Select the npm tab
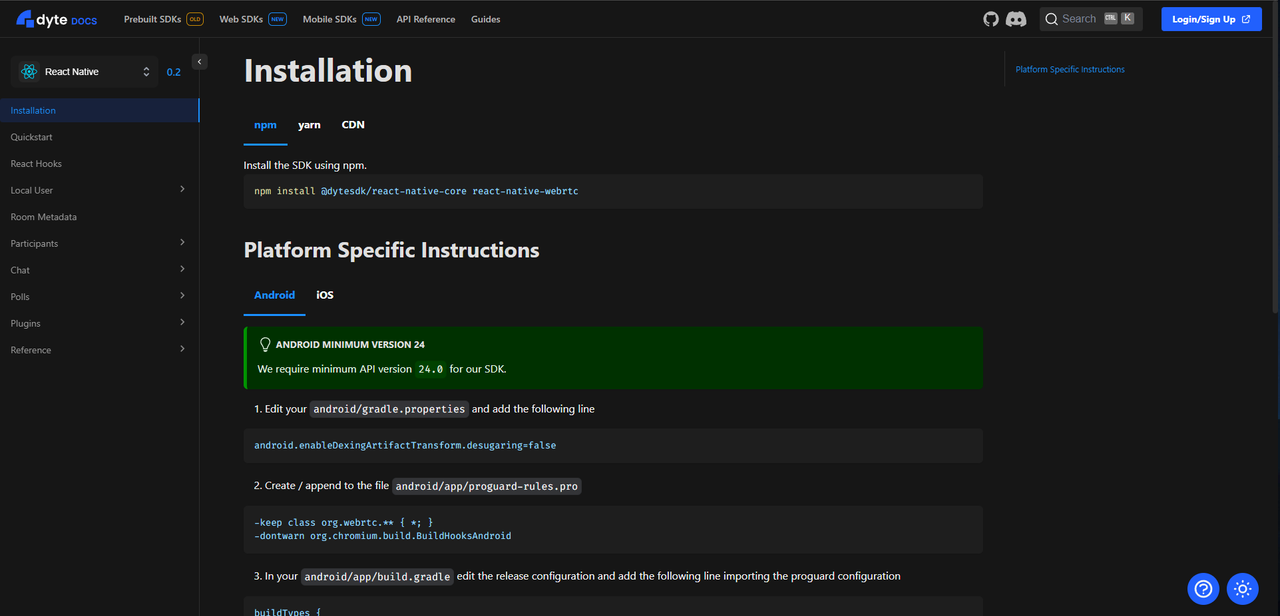This screenshot has height=616, width=1280. (265, 125)
